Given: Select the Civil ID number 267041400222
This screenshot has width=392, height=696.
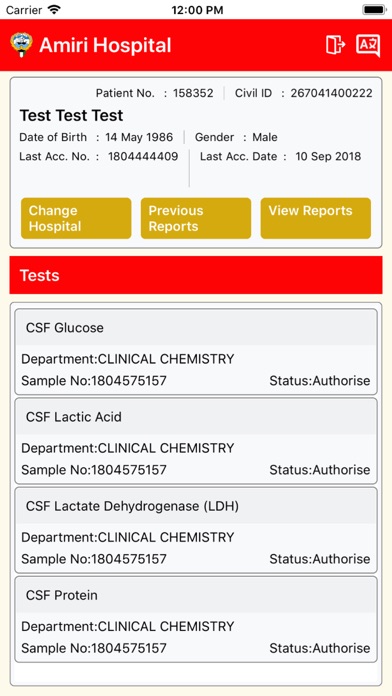Looking at the screenshot, I should [x=332, y=93].
